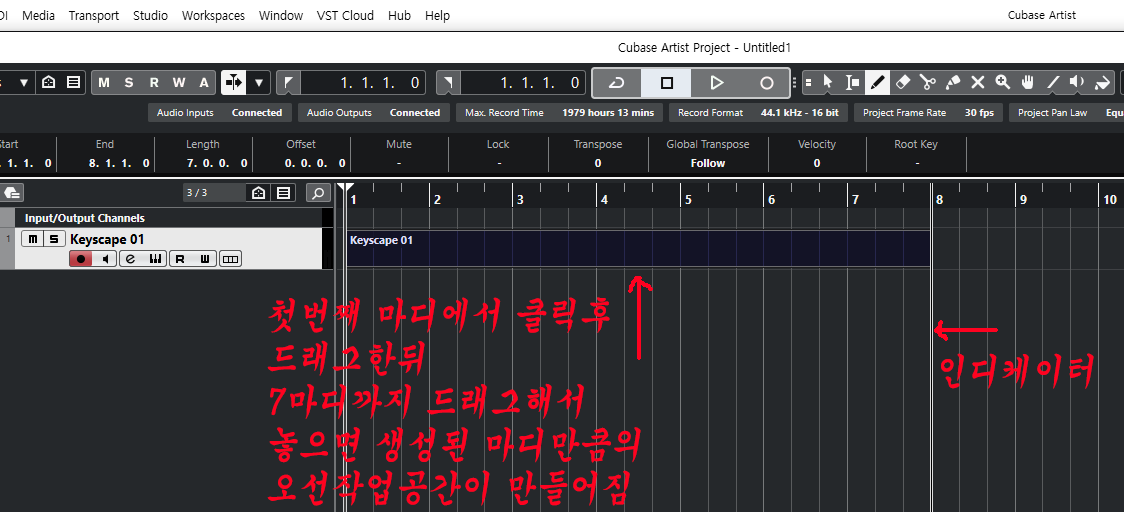Screen dimensions: 1124x512
Task: Select the Line tool
Action: (1052, 82)
